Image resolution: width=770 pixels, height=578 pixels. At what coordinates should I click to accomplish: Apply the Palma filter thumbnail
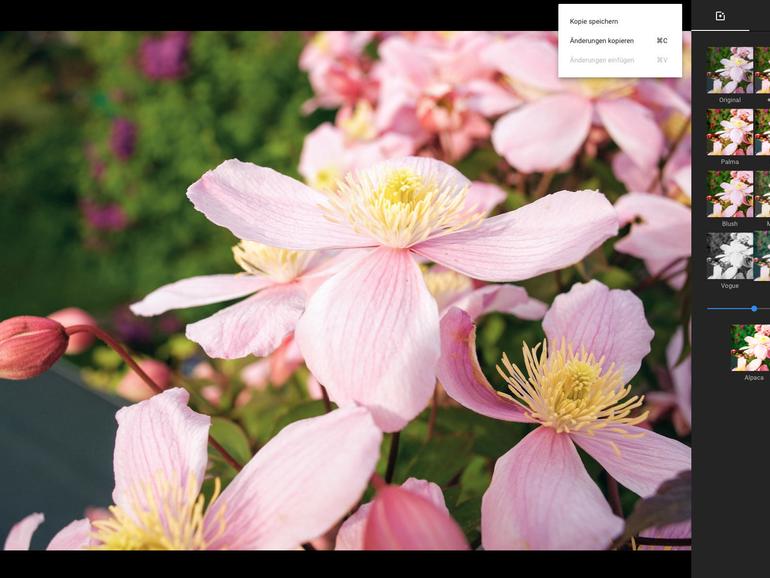[x=730, y=132]
